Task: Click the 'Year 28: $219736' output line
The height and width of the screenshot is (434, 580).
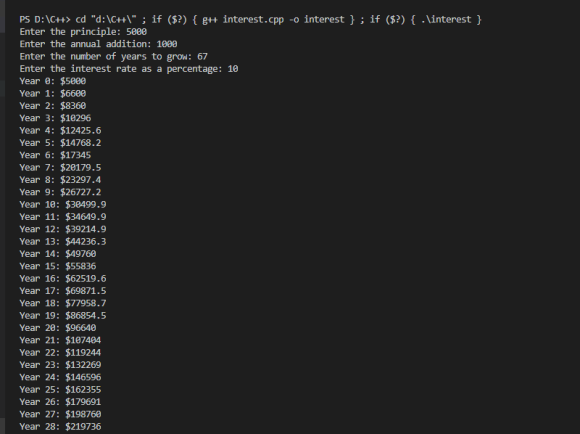Action: coord(60,426)
